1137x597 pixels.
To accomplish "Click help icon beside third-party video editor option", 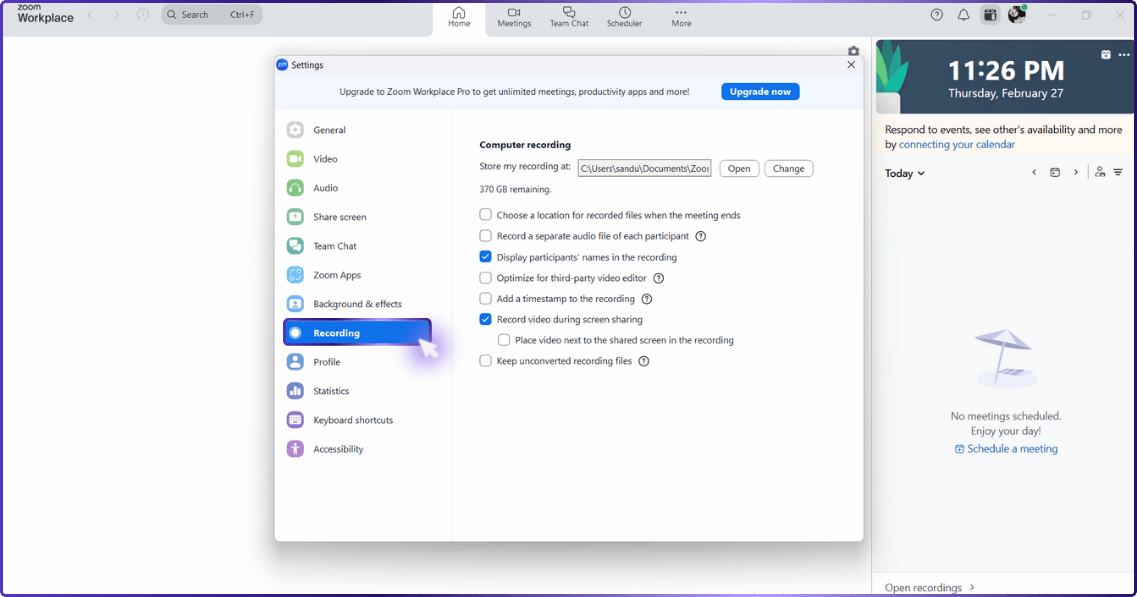I will [x=658, y=279].
